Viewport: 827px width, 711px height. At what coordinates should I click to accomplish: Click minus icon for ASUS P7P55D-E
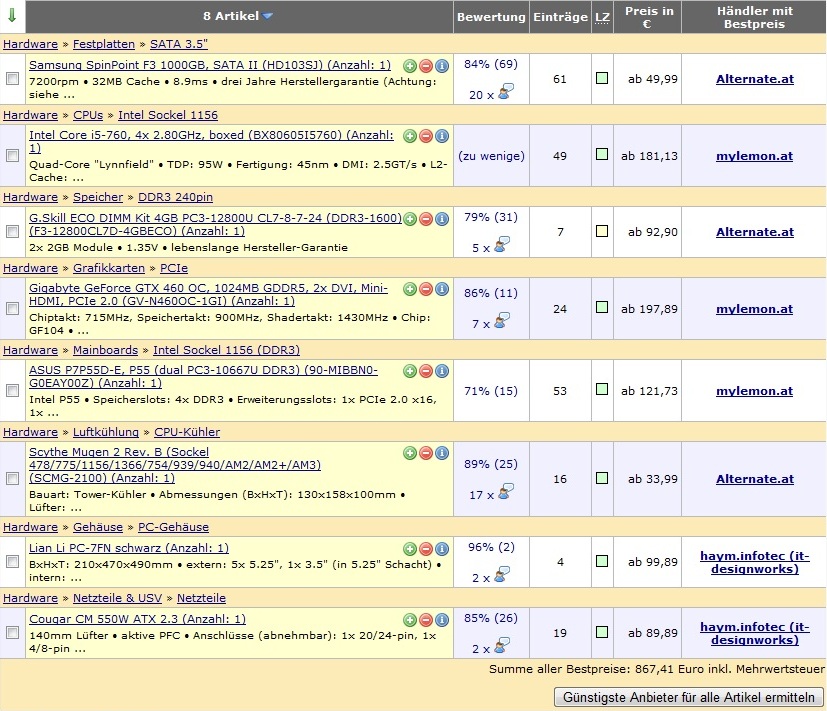point(426,371)
